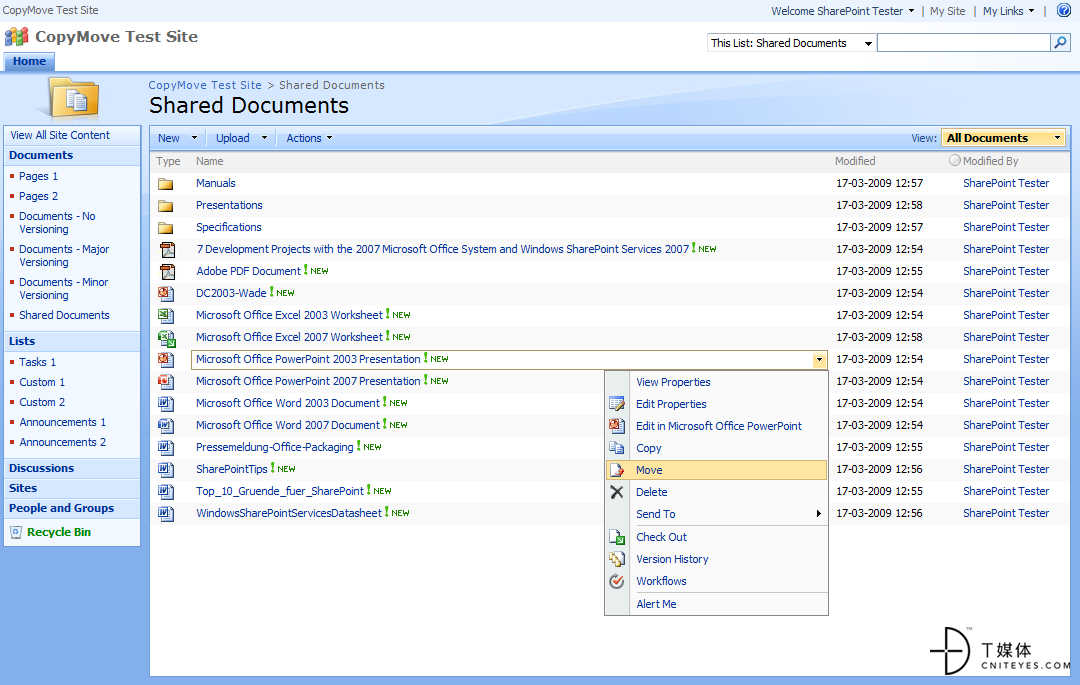Click the Excel 2007 Worksheet file icon

166,338
